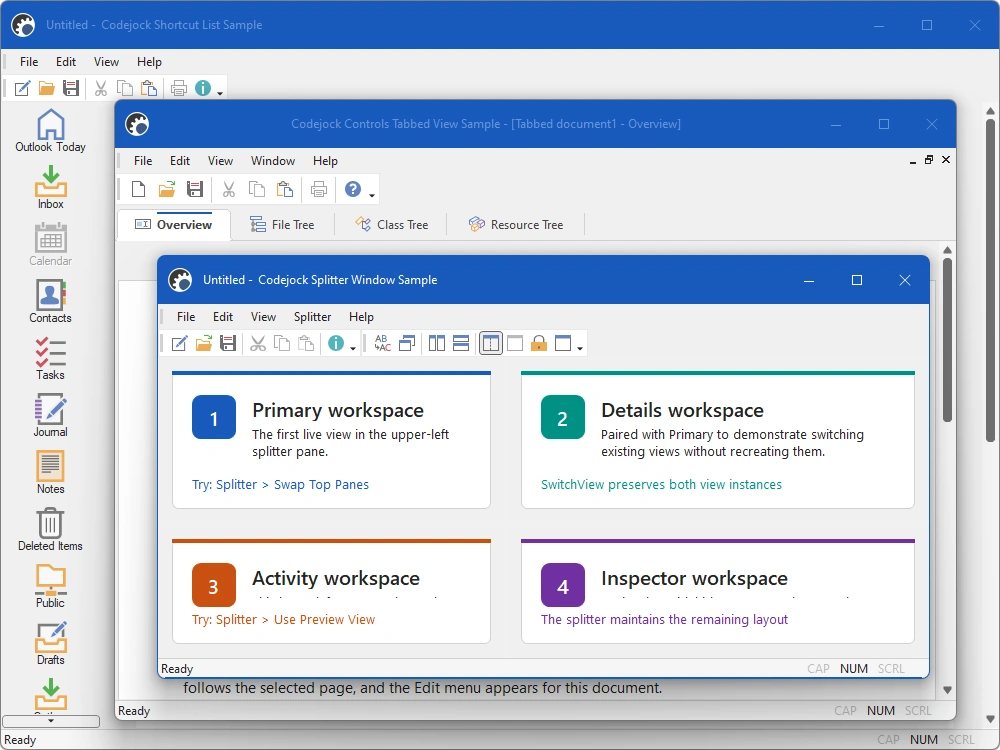Click Save in Tabbed View toolbar
This screenshot has width=1000, height=750.
(x=195, y=189)
